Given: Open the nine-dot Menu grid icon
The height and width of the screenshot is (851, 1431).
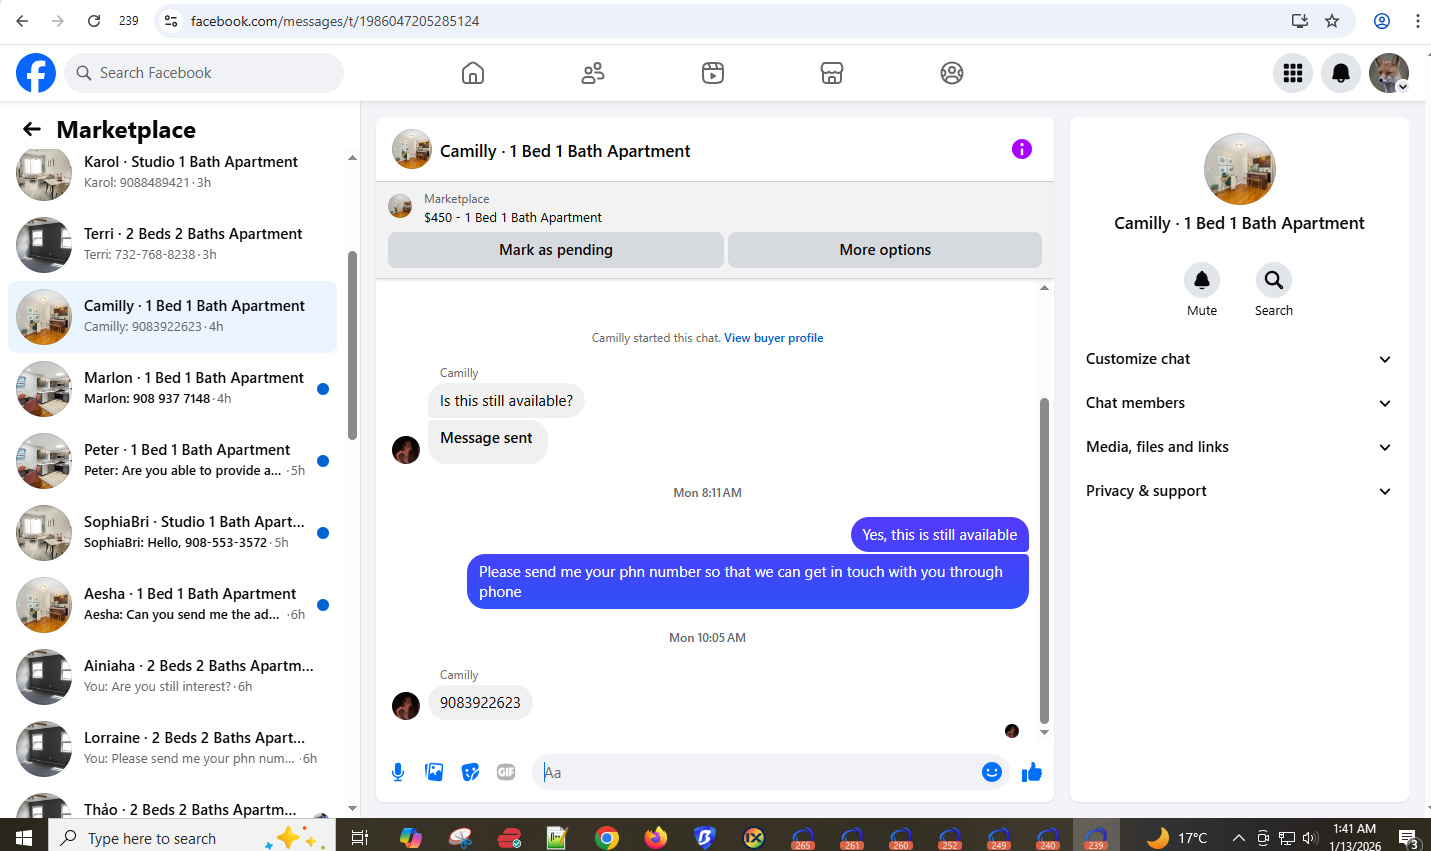Looking at the screenshot, I should [x=1293, y=73].
